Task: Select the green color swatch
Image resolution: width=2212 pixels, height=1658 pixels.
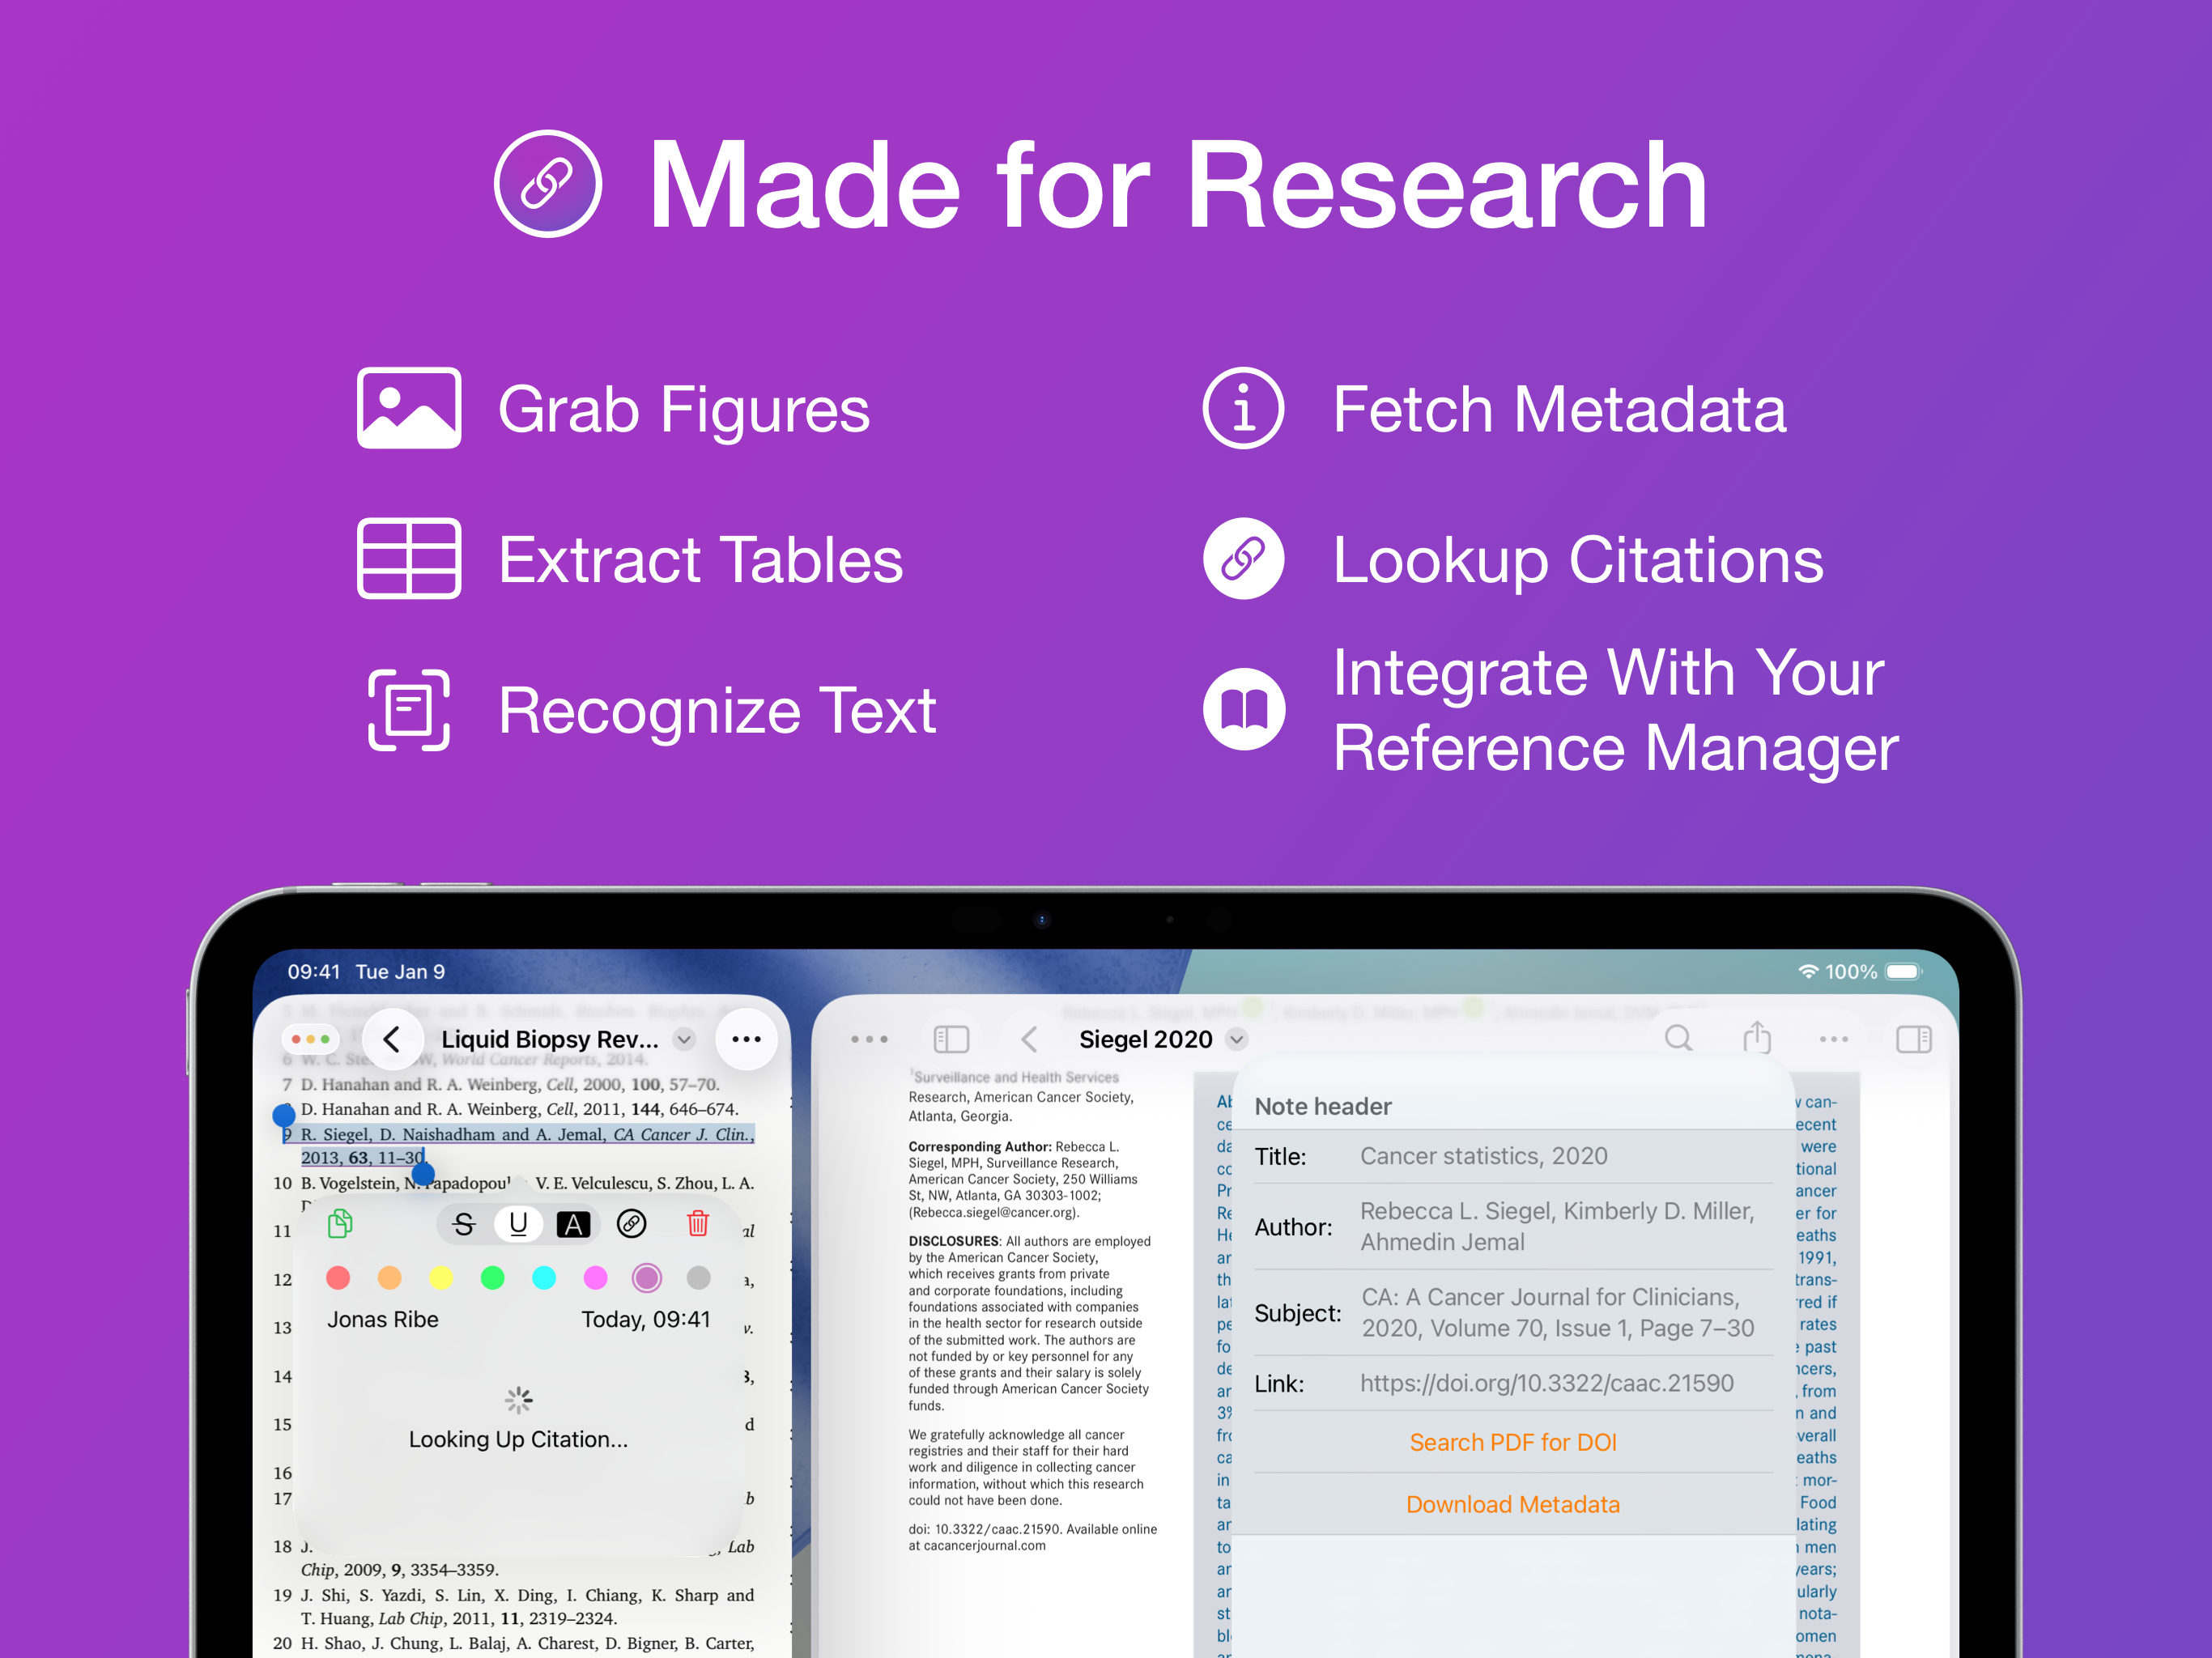Action: coord(492,1277)
